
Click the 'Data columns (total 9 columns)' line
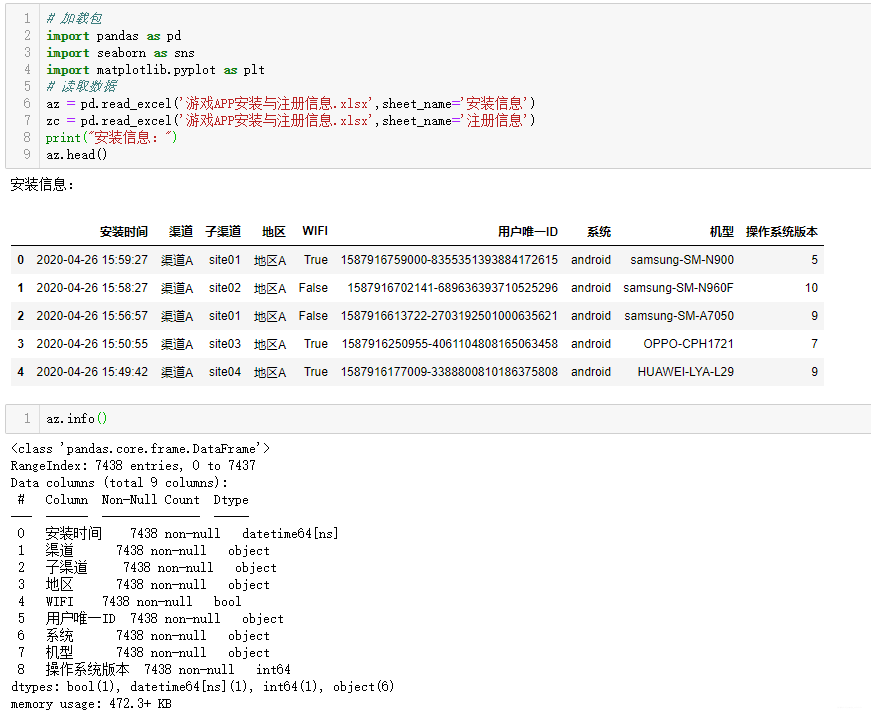(119, 483)
